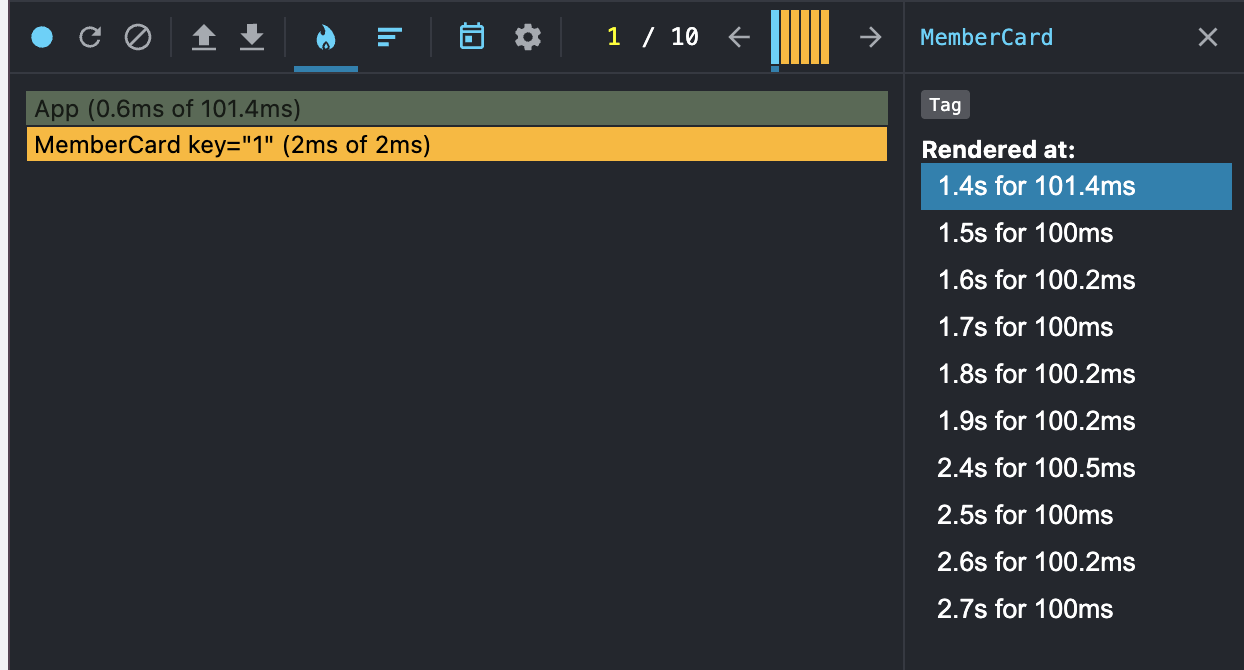Screen dimensions: 1244x670
Task: Select MemberCard key="1" flamegraph bar
Action: [457, 144]
